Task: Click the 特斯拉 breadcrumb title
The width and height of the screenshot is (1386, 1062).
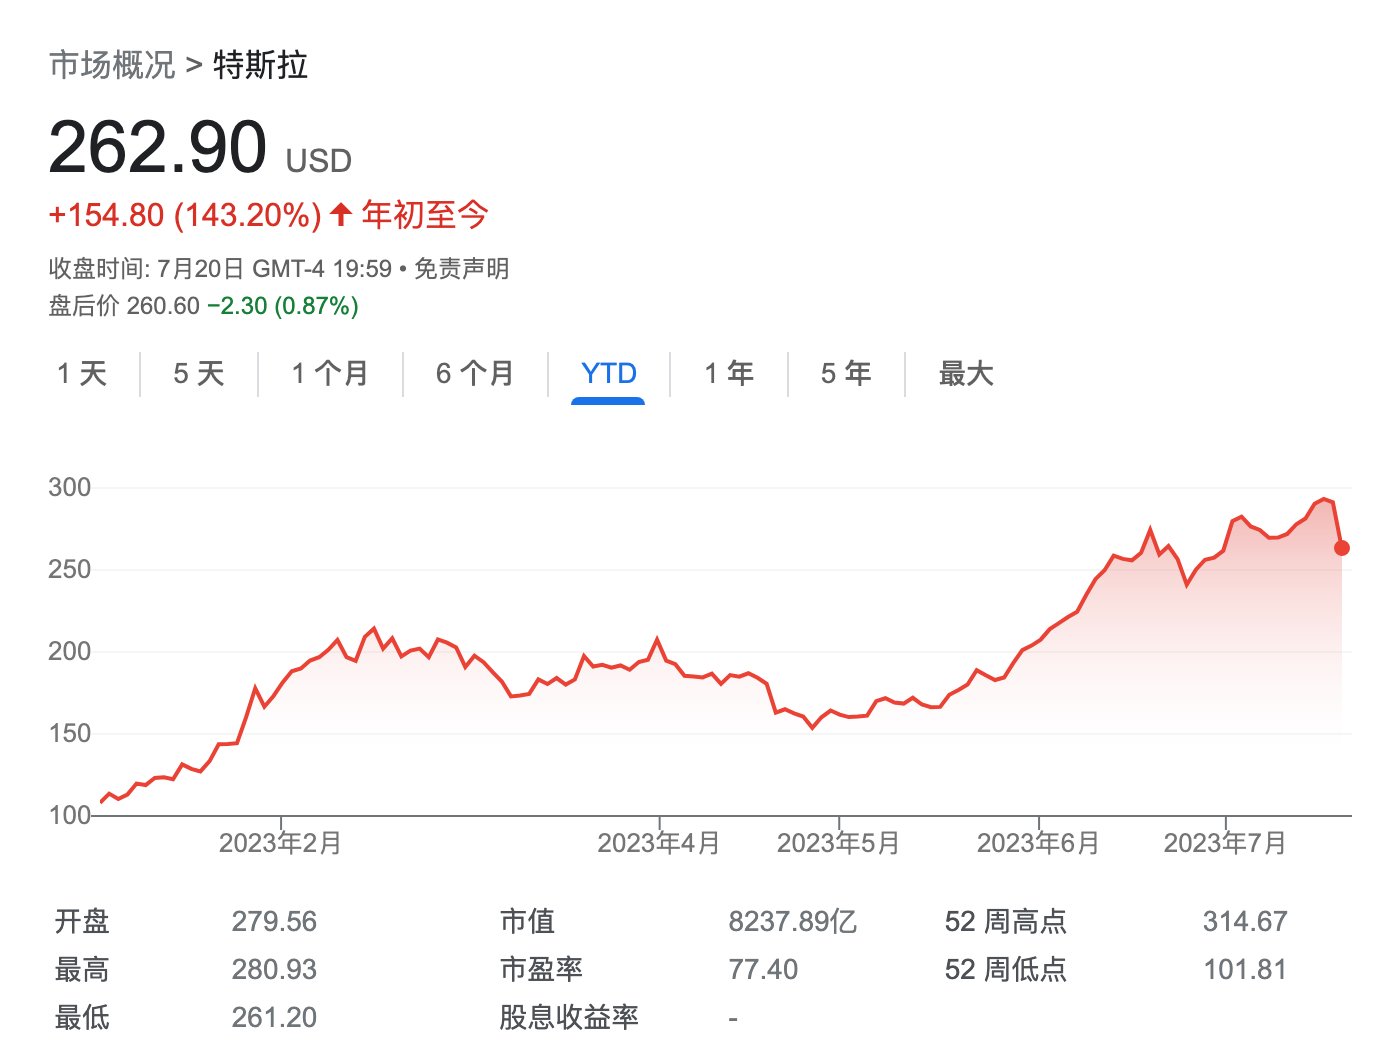Action: (x=260, y=65)
